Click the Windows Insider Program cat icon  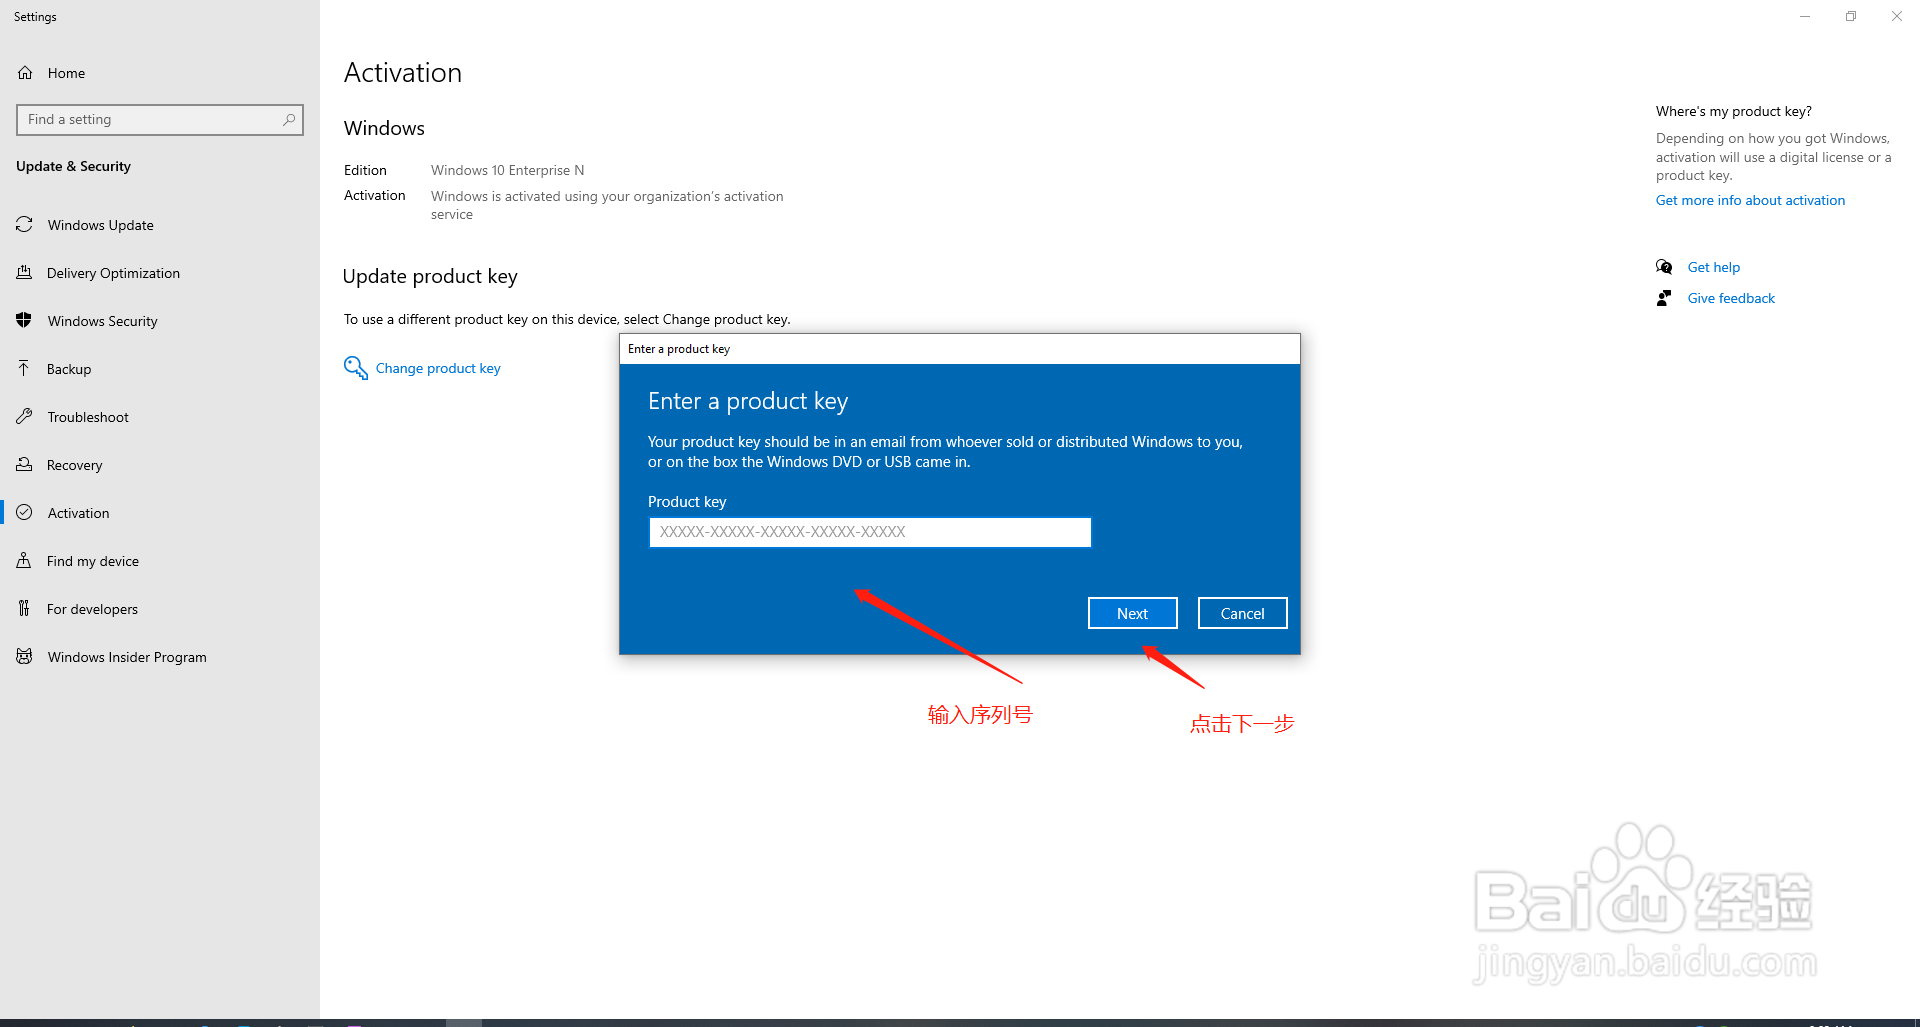(24, 657)
